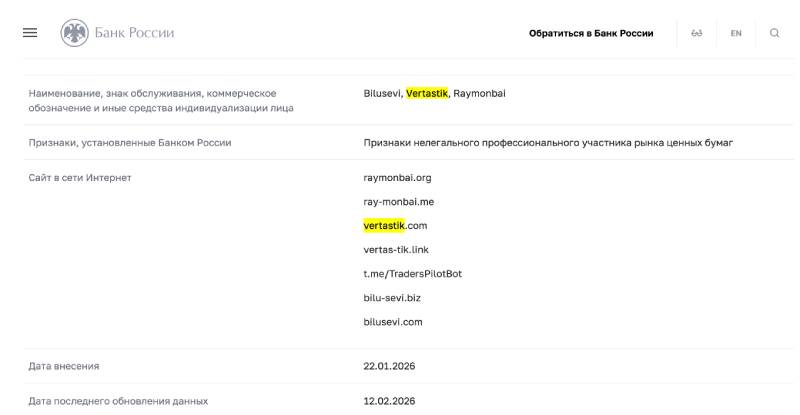Select the text 'ray-monbai.me'
The height and width of the screenshot is (415, 800).
point(398,202)
